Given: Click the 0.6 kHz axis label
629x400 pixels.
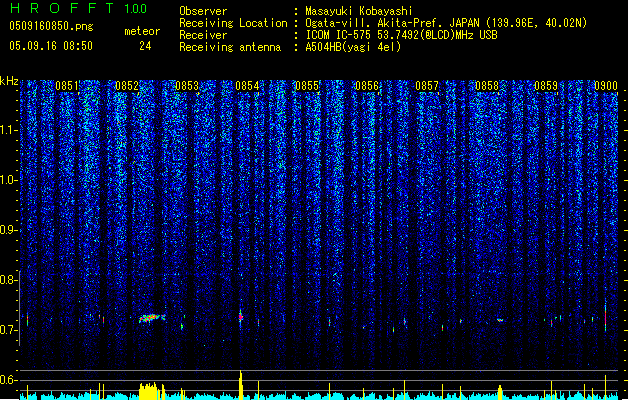Looking at the screenshot, I should pyautogui.click(x=8, y=380).
